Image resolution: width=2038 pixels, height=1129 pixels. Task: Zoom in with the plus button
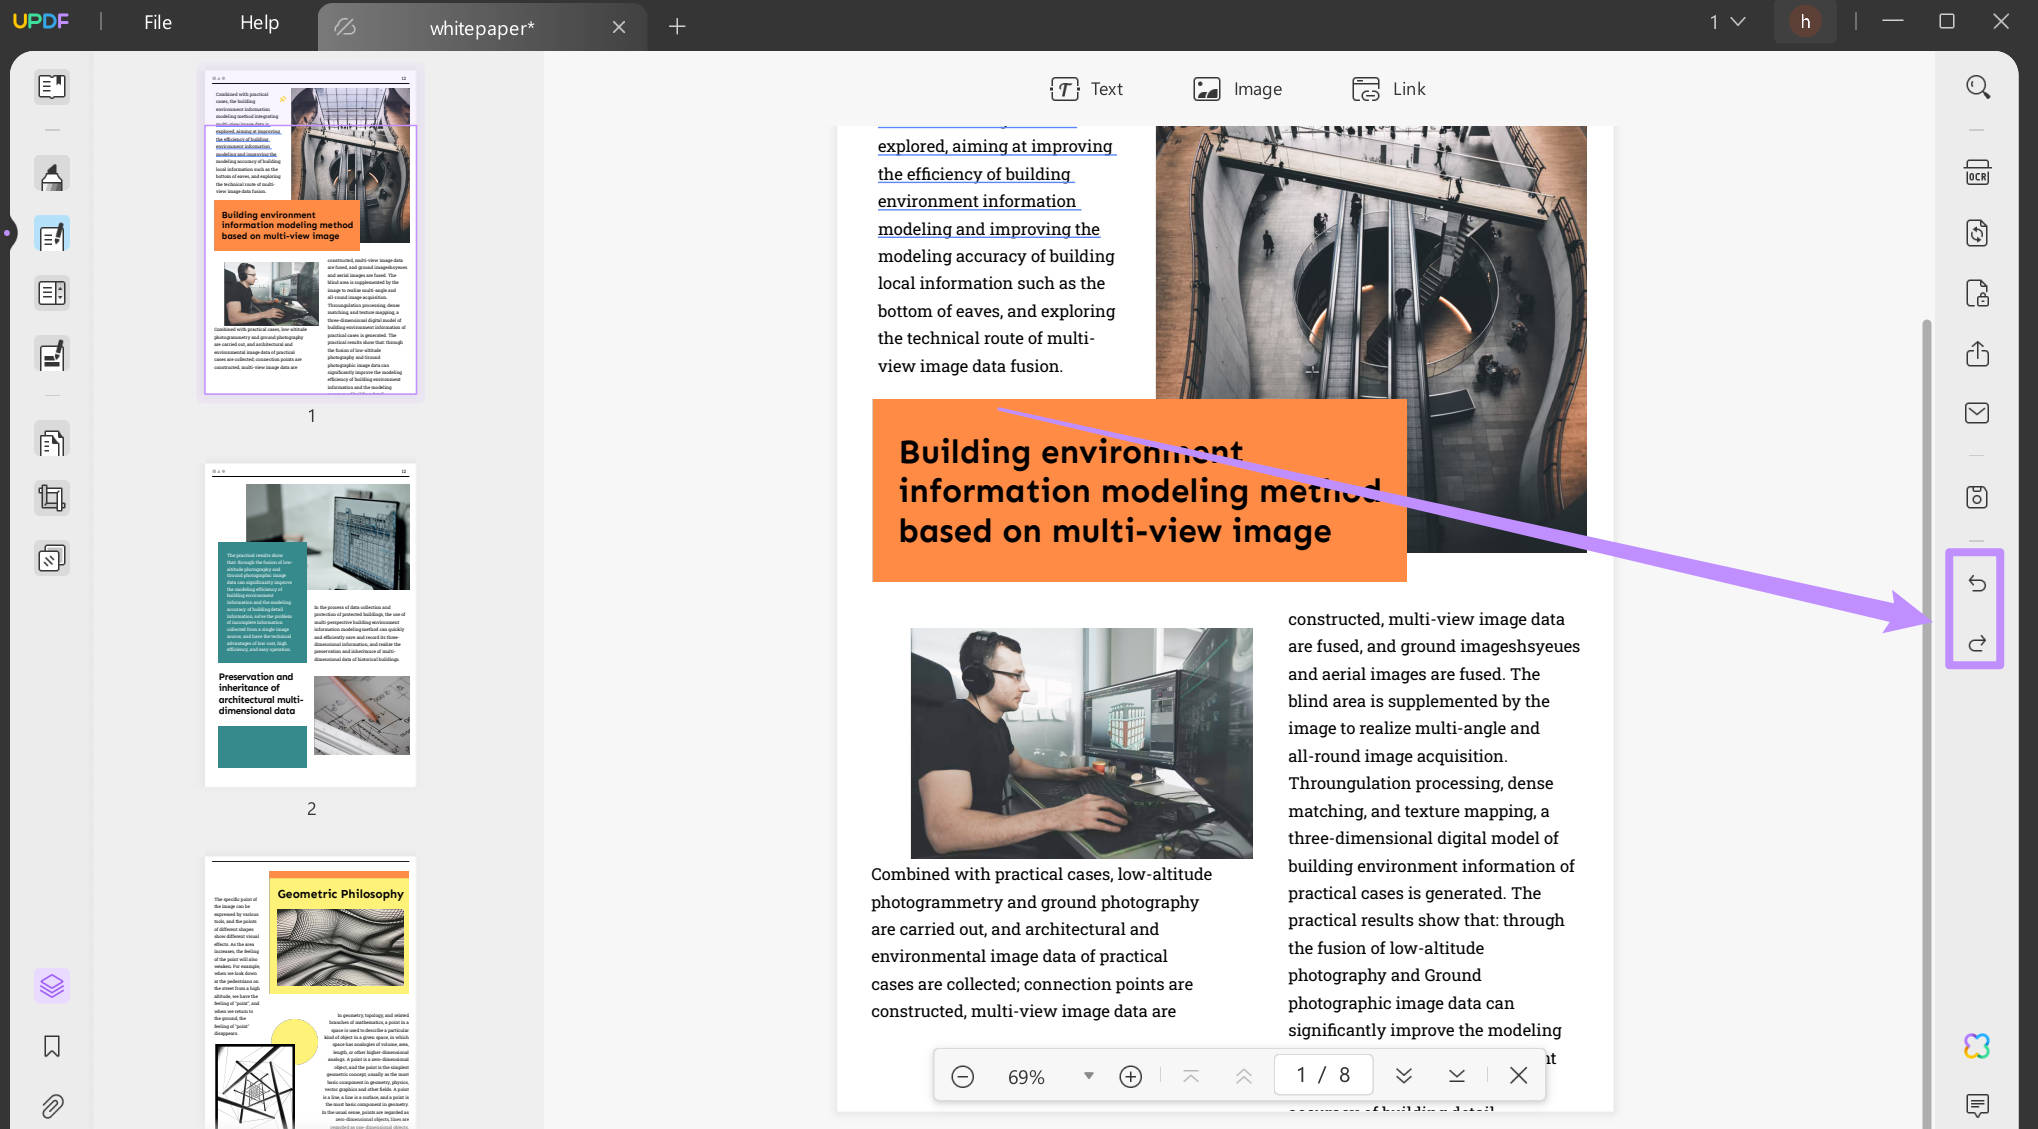(x=1130, y=1076)
